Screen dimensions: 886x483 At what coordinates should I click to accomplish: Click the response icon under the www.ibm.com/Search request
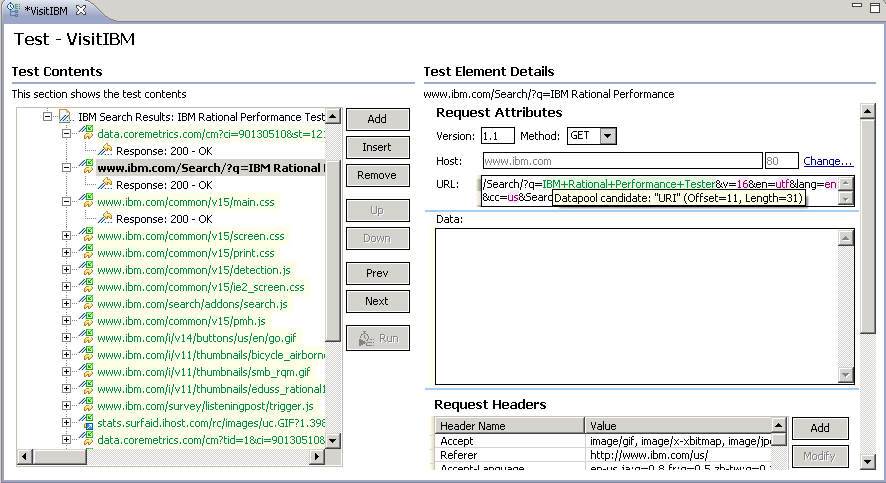(105, 184)
